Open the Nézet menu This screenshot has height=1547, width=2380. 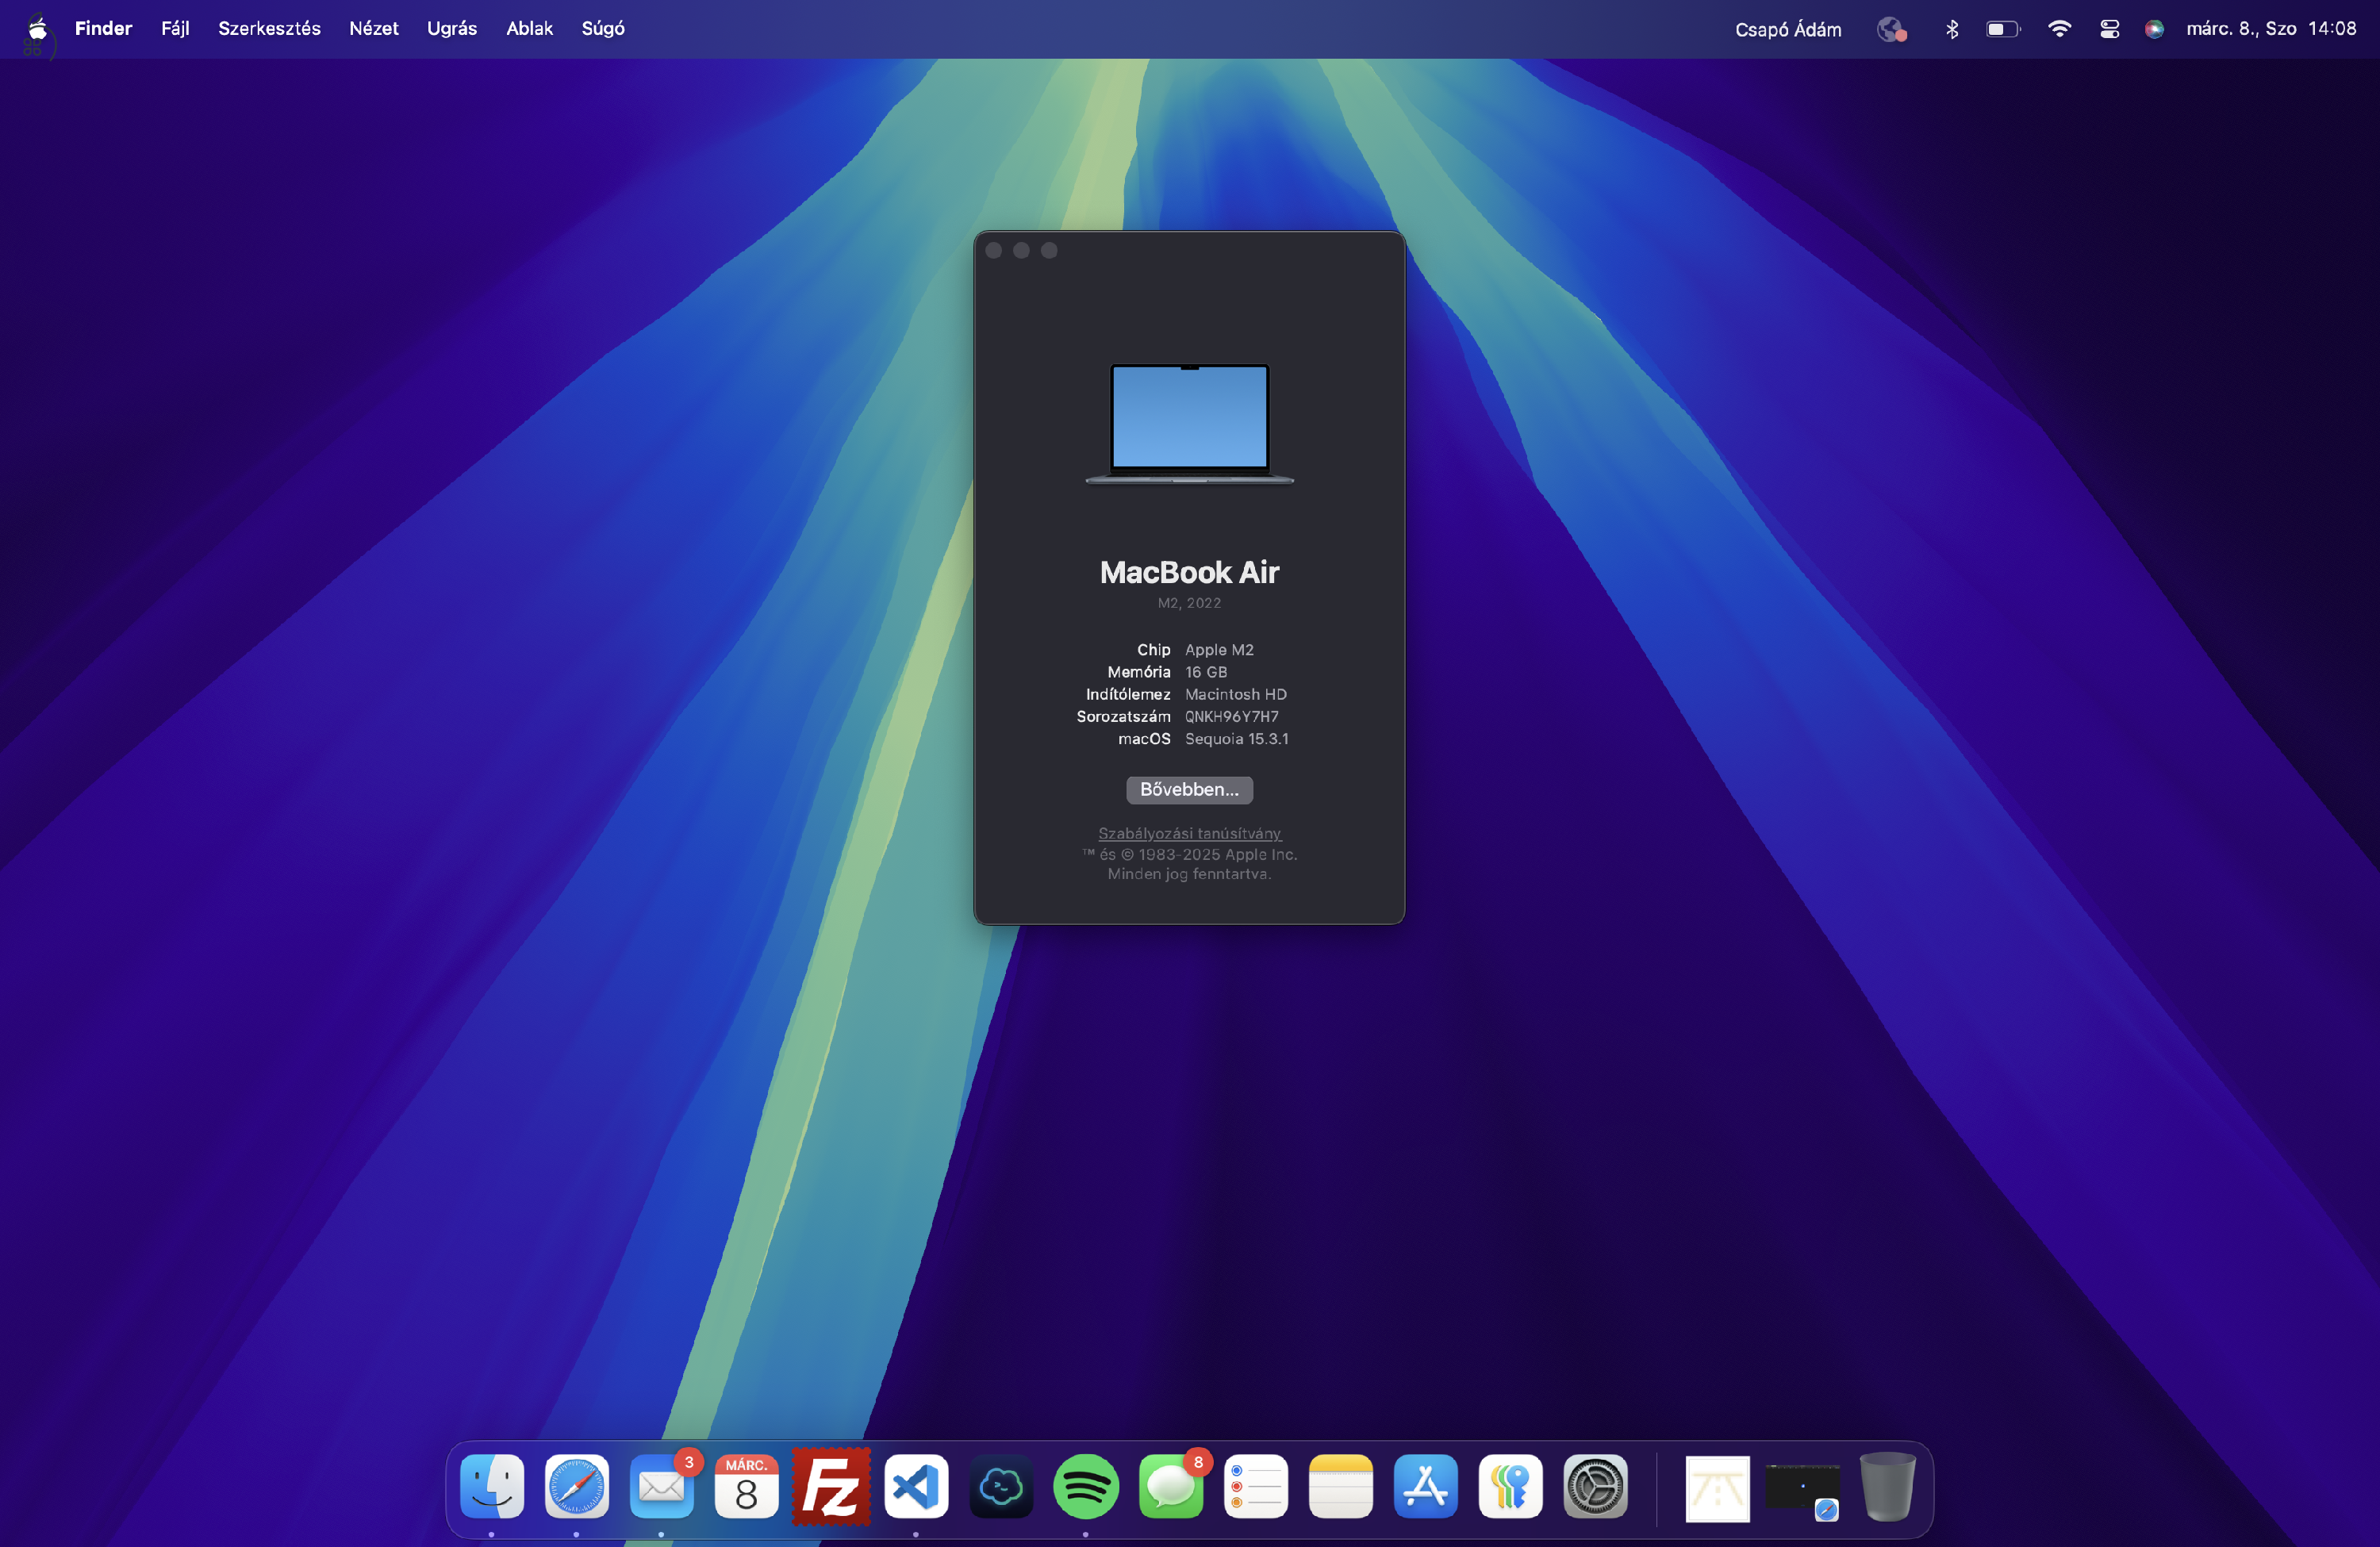pyautogui.click(x=373, y=28)
